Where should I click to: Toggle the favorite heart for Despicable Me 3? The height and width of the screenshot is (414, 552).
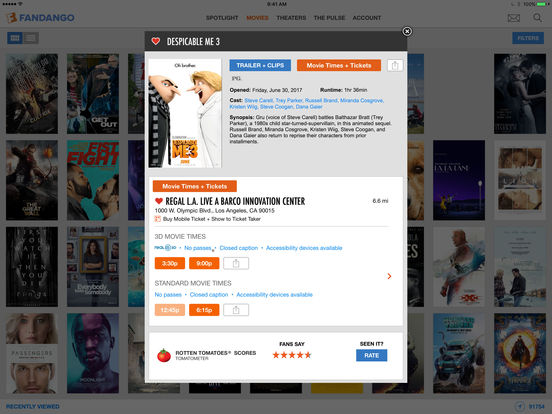[156, 41]
